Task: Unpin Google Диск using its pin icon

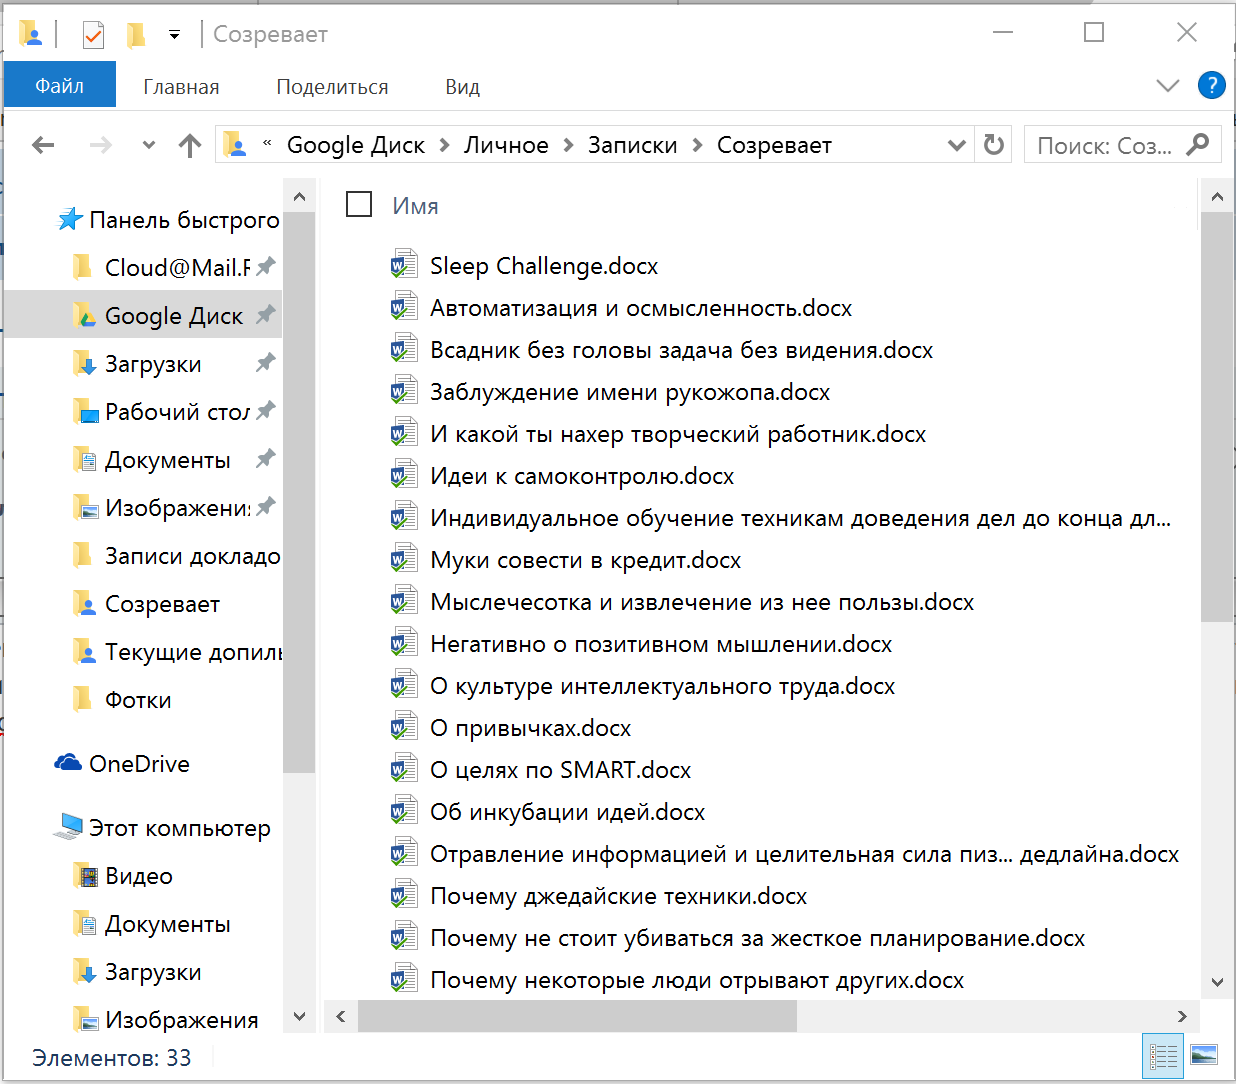Action: 265,315
